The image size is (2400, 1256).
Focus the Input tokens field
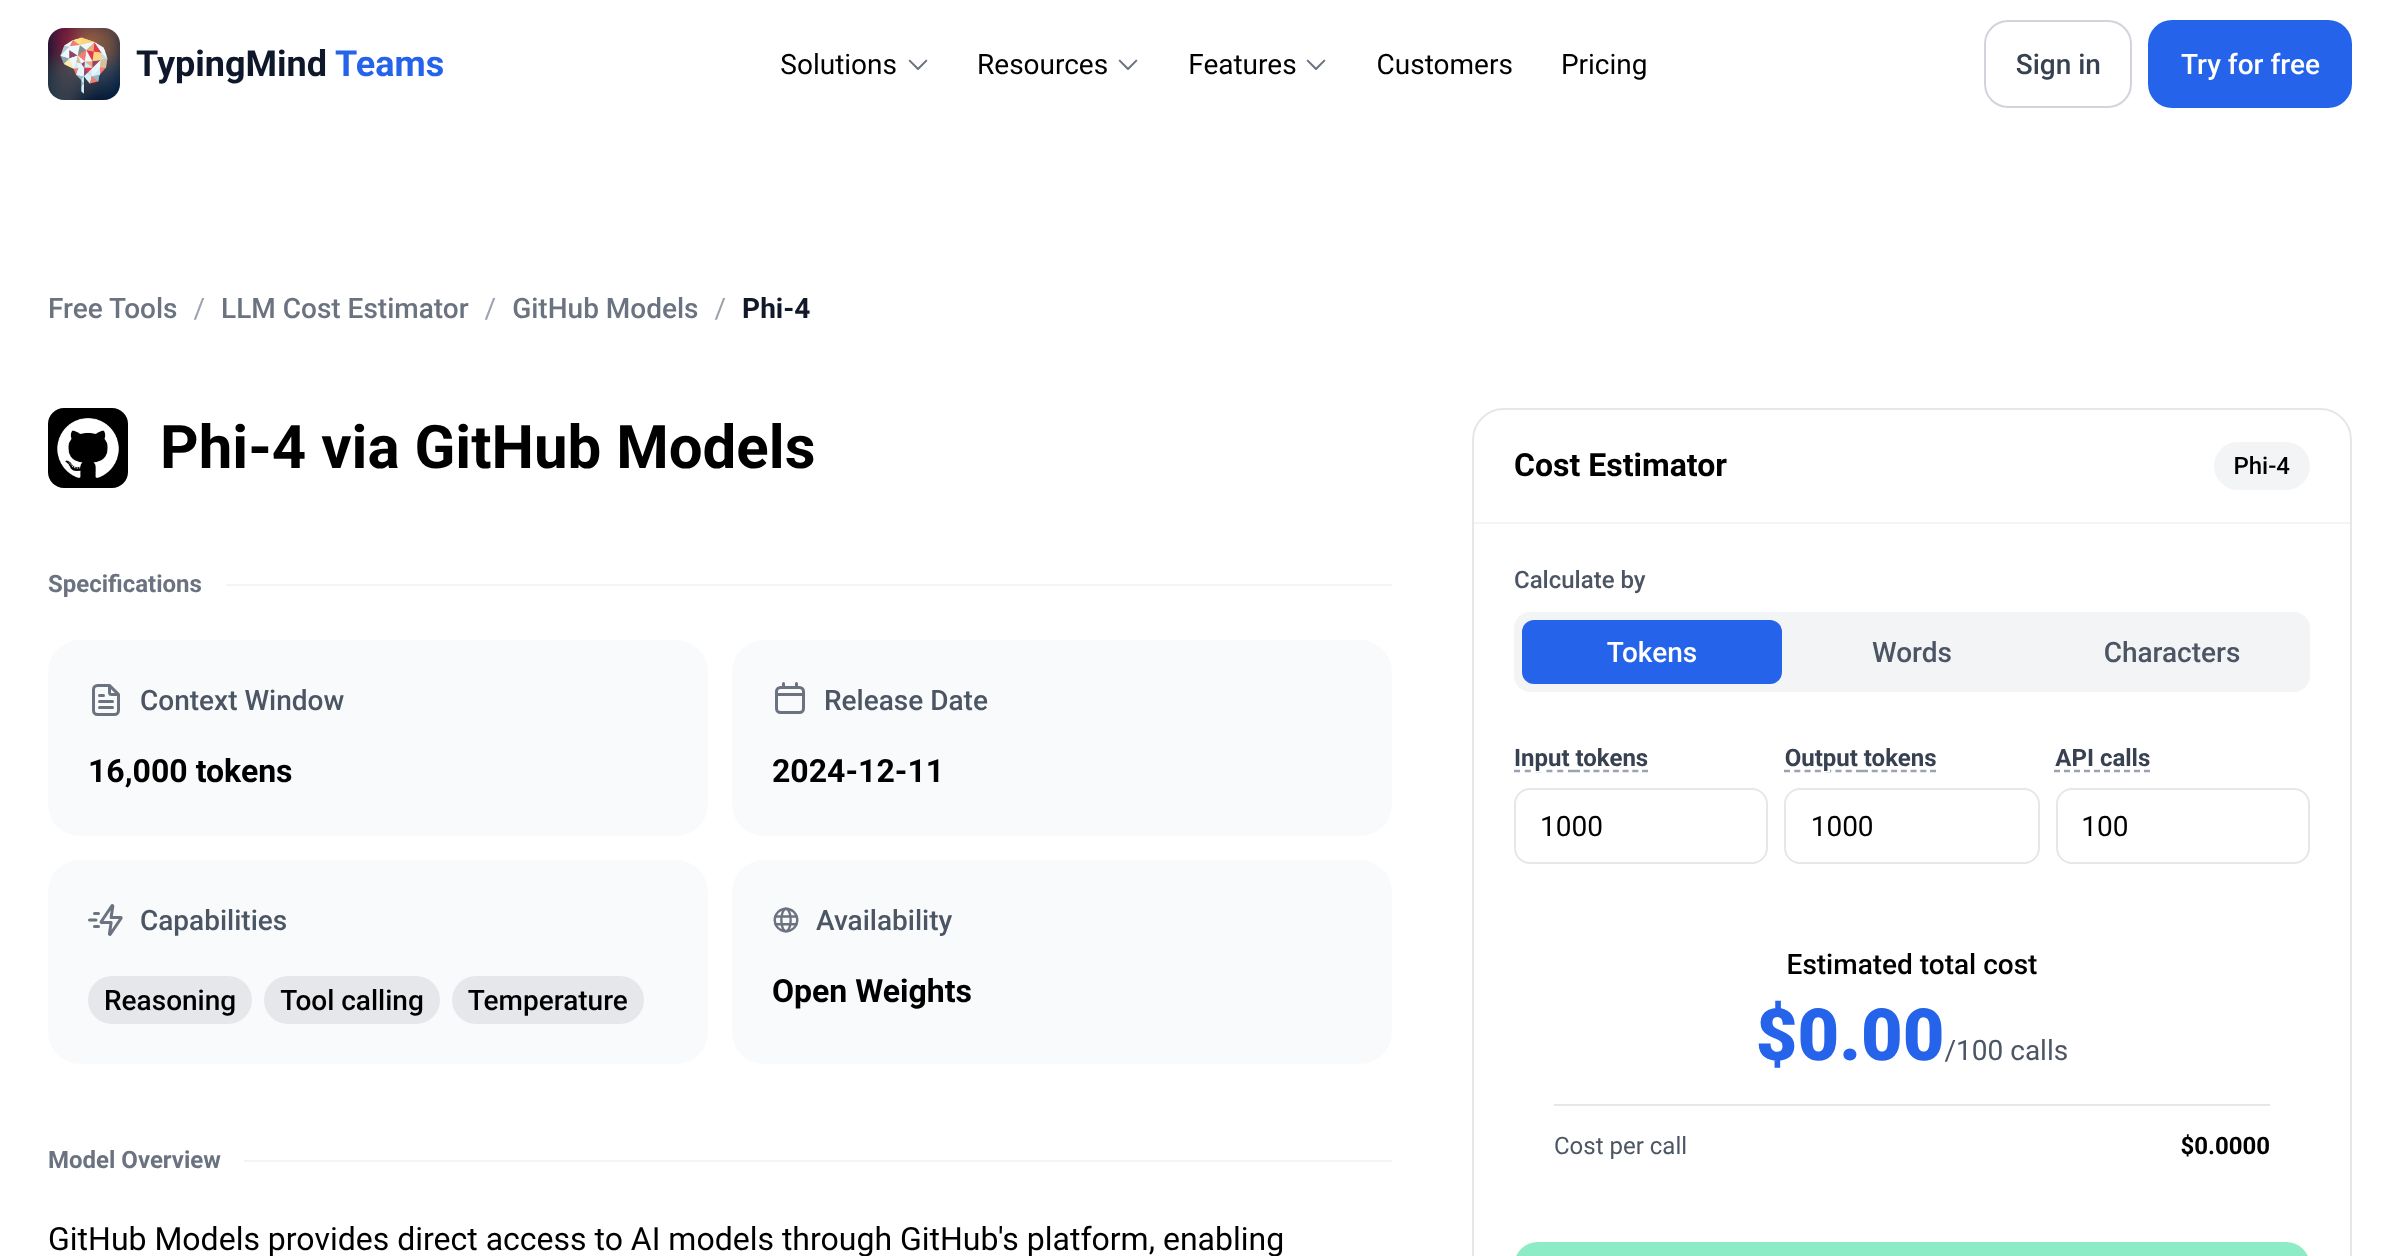coord(1641,826)
